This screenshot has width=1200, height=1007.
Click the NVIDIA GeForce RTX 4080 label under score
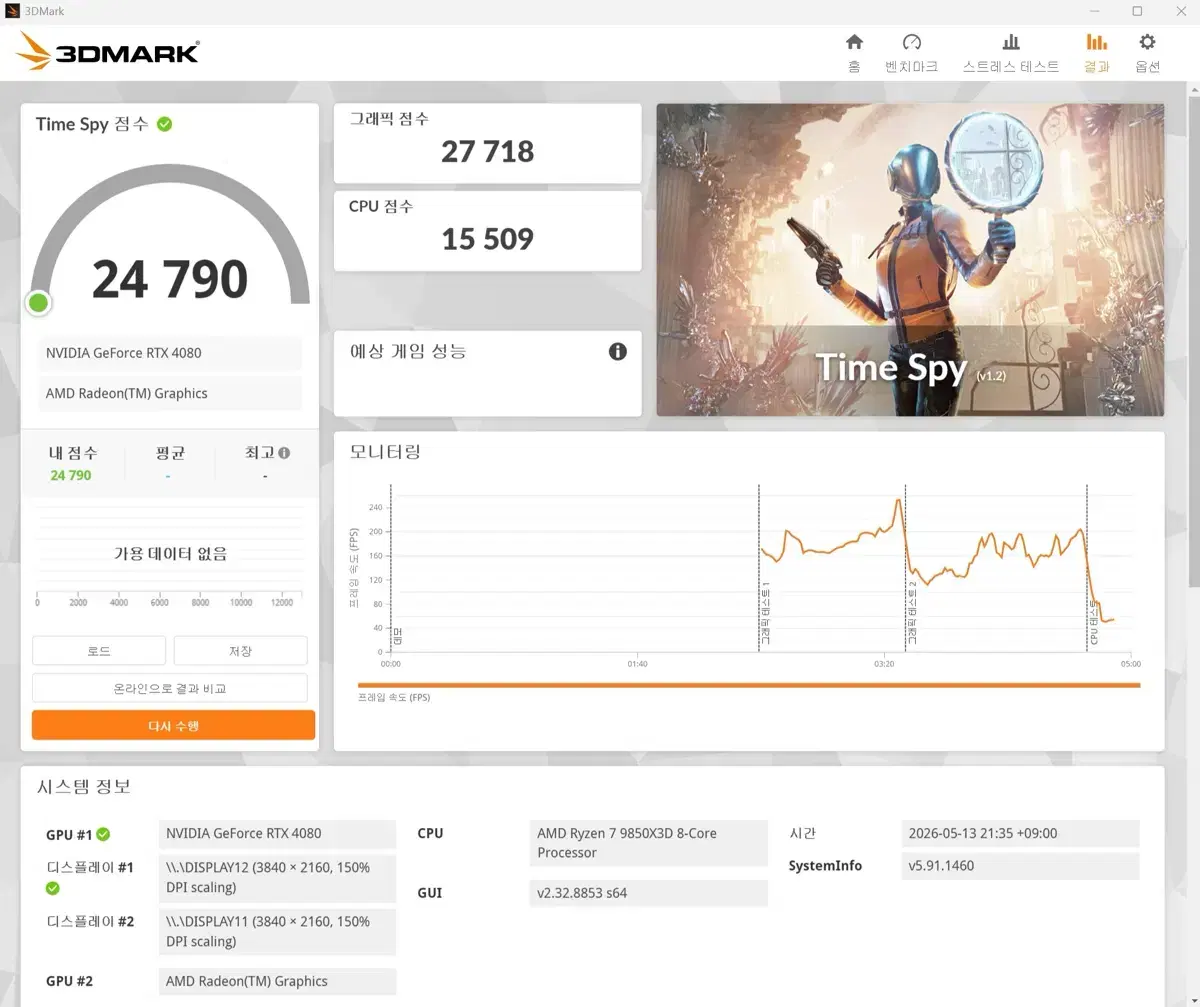170,353
